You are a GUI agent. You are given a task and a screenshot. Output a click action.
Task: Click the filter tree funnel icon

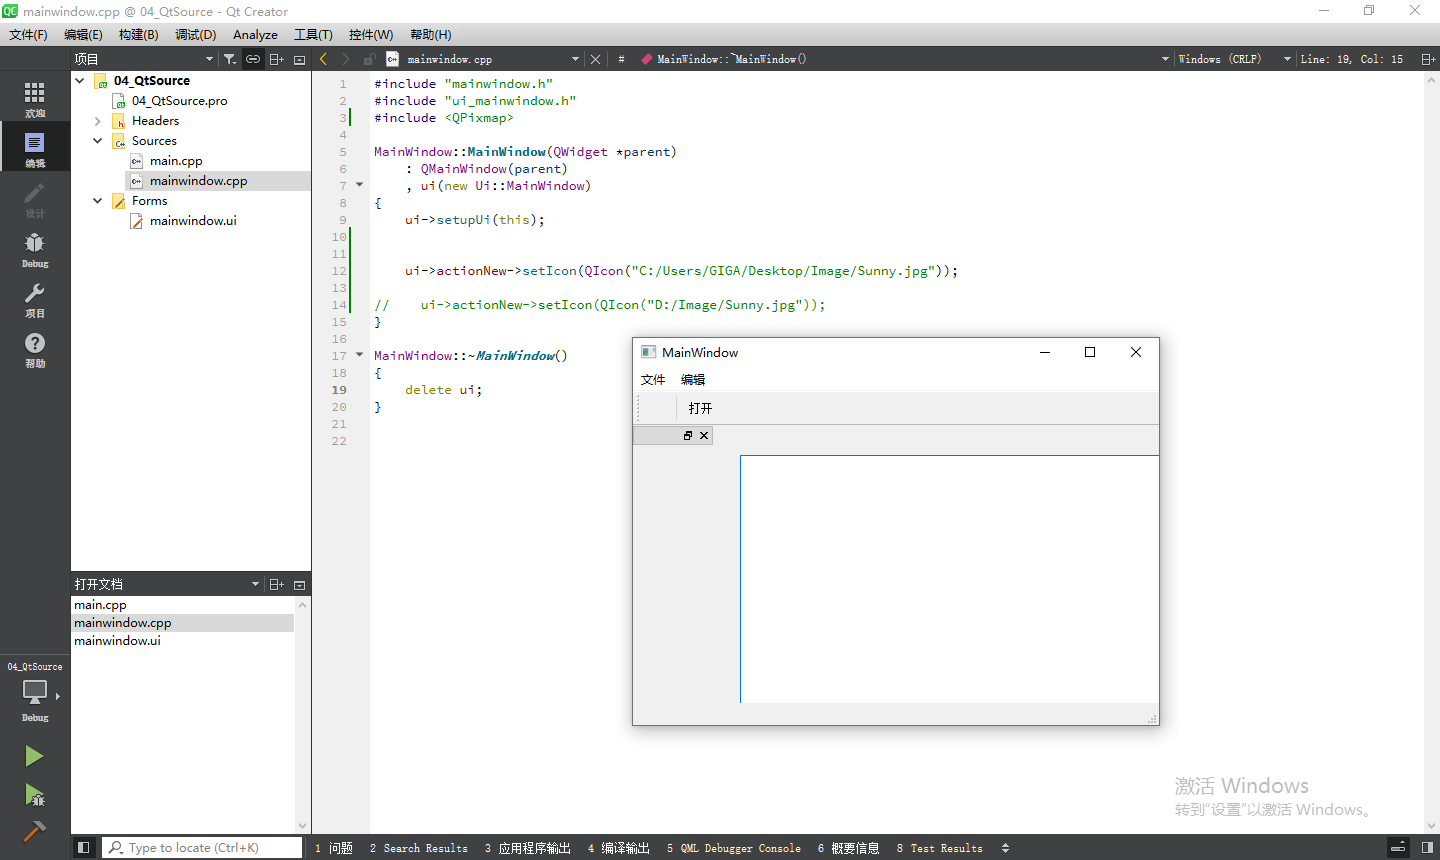point(230,59)
